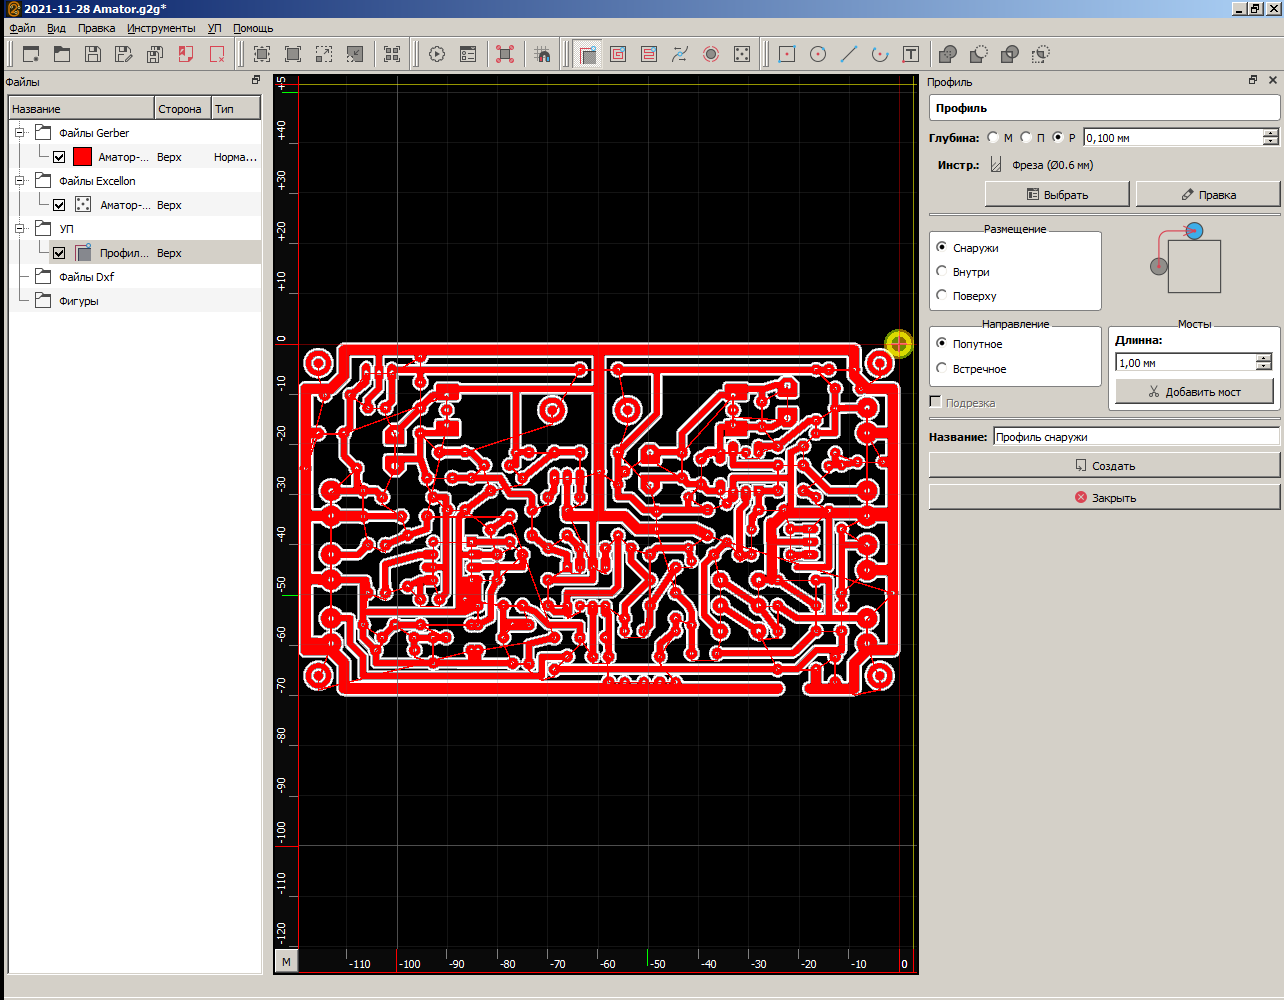Choose the text shape tool
This screenshot has height=1000, width=1284.
(911, 54)
